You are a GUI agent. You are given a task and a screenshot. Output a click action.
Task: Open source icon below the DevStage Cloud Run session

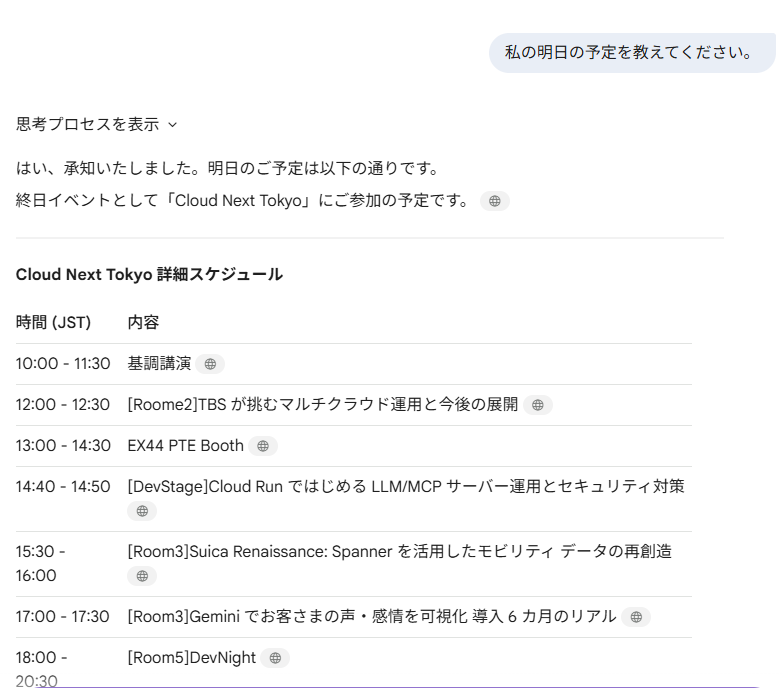142,511
